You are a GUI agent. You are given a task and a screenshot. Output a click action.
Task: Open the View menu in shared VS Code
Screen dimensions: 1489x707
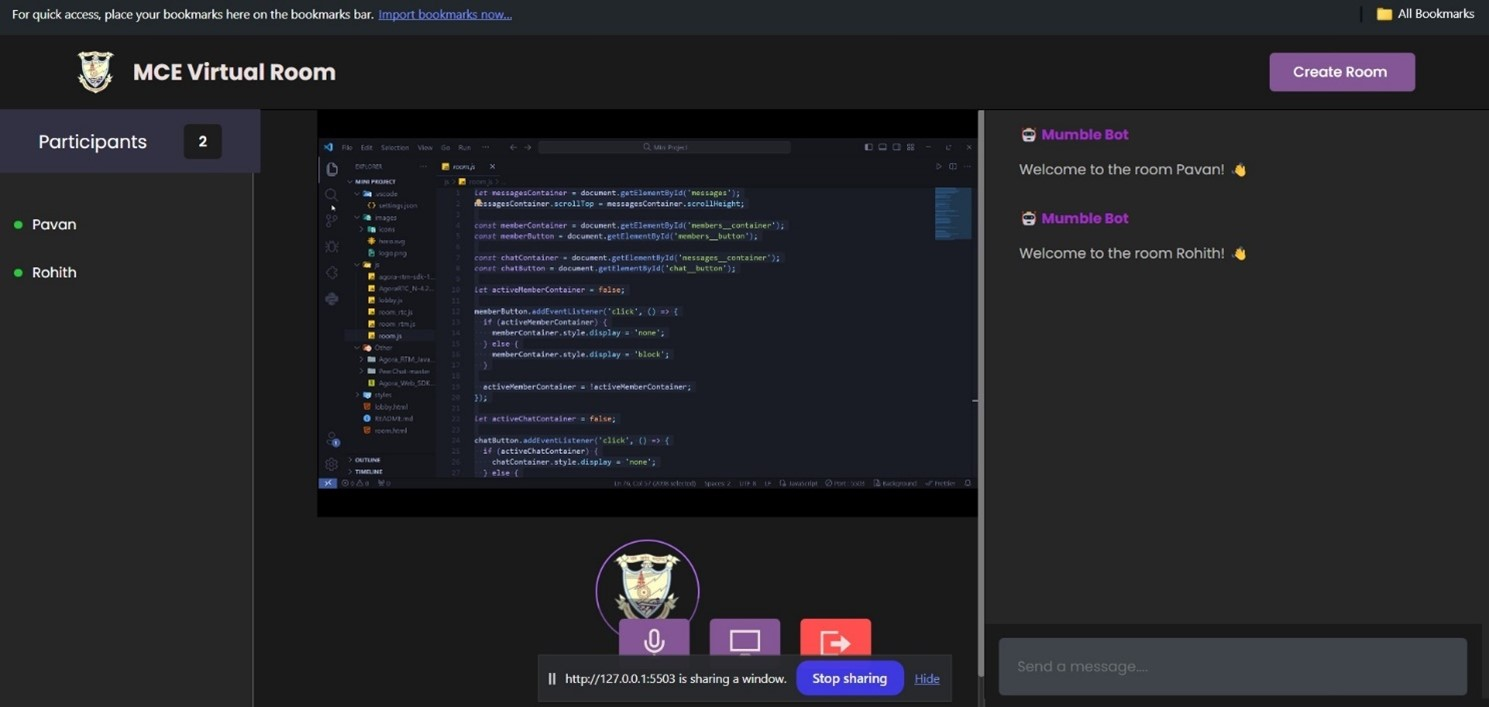(x=425, y=147)
